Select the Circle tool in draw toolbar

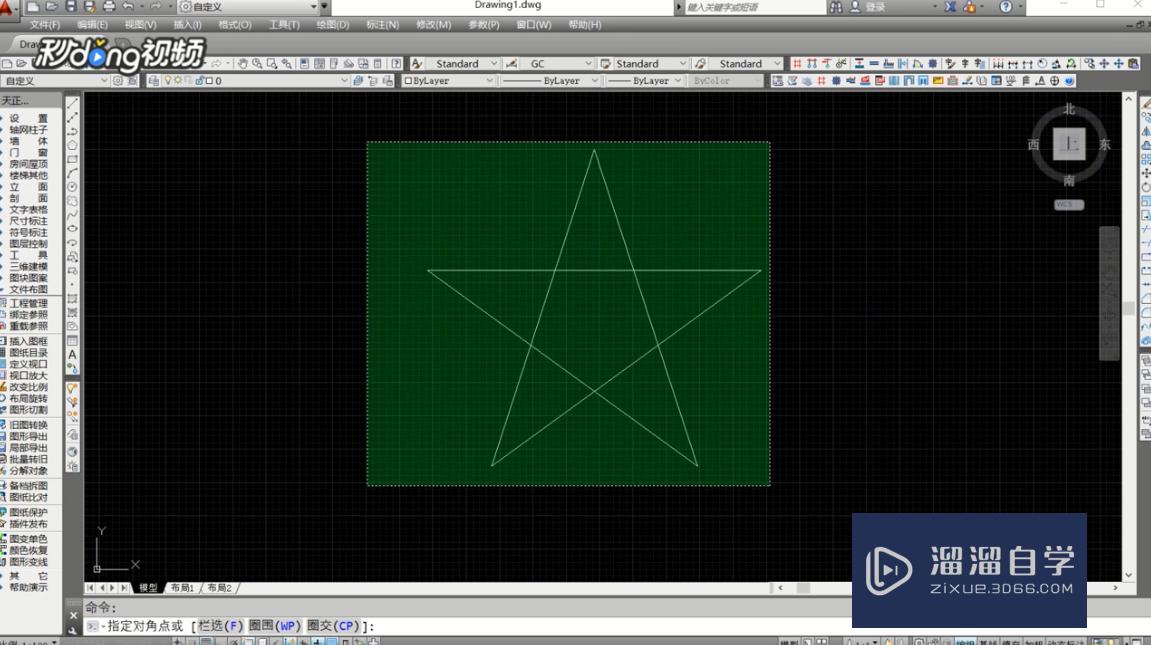(x=73, y=187)
